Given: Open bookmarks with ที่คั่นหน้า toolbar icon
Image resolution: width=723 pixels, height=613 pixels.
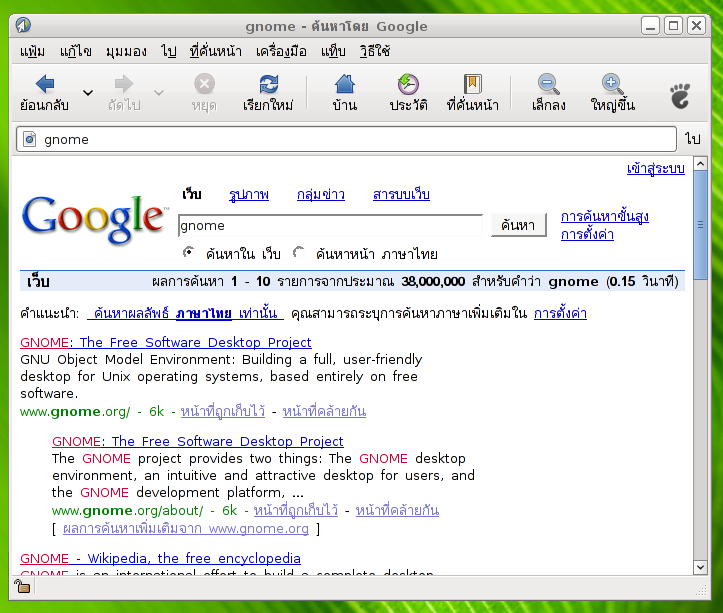Looking at the screenshot, I should [473, 84].
